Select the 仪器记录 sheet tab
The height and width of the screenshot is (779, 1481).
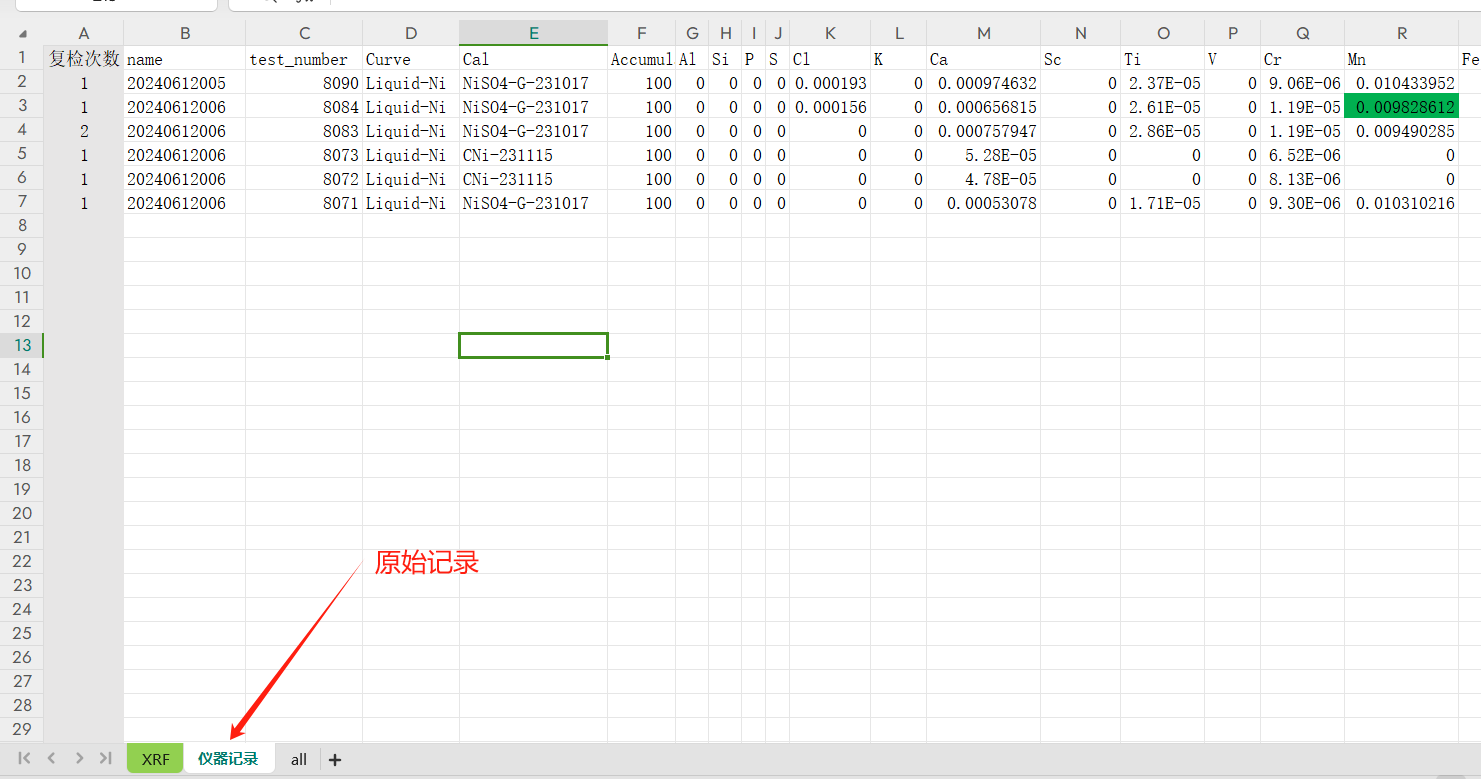228,759
